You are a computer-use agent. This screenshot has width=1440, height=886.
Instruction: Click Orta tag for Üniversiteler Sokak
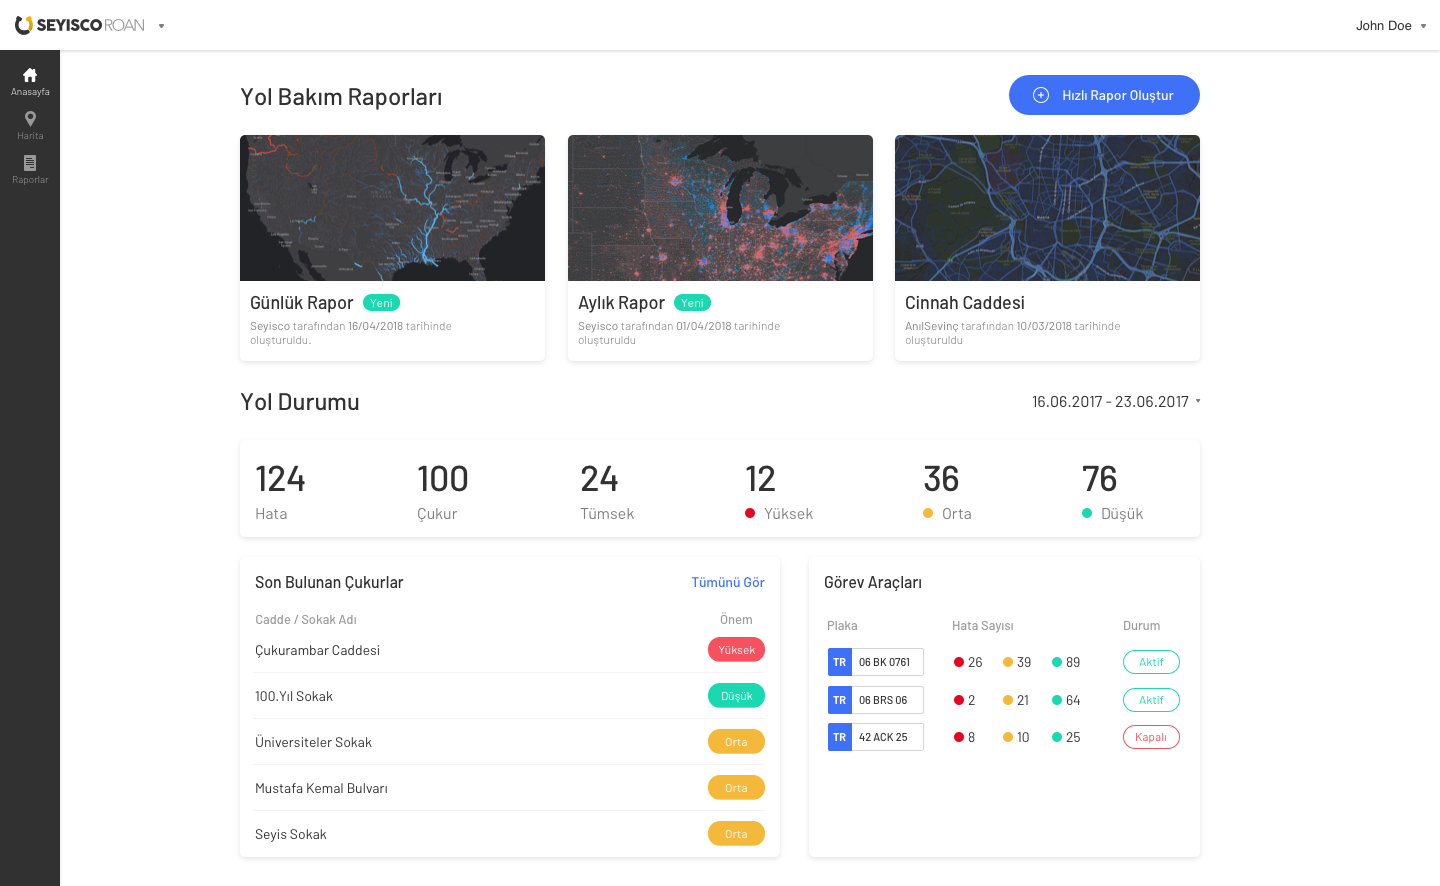(x=736, y=742)
